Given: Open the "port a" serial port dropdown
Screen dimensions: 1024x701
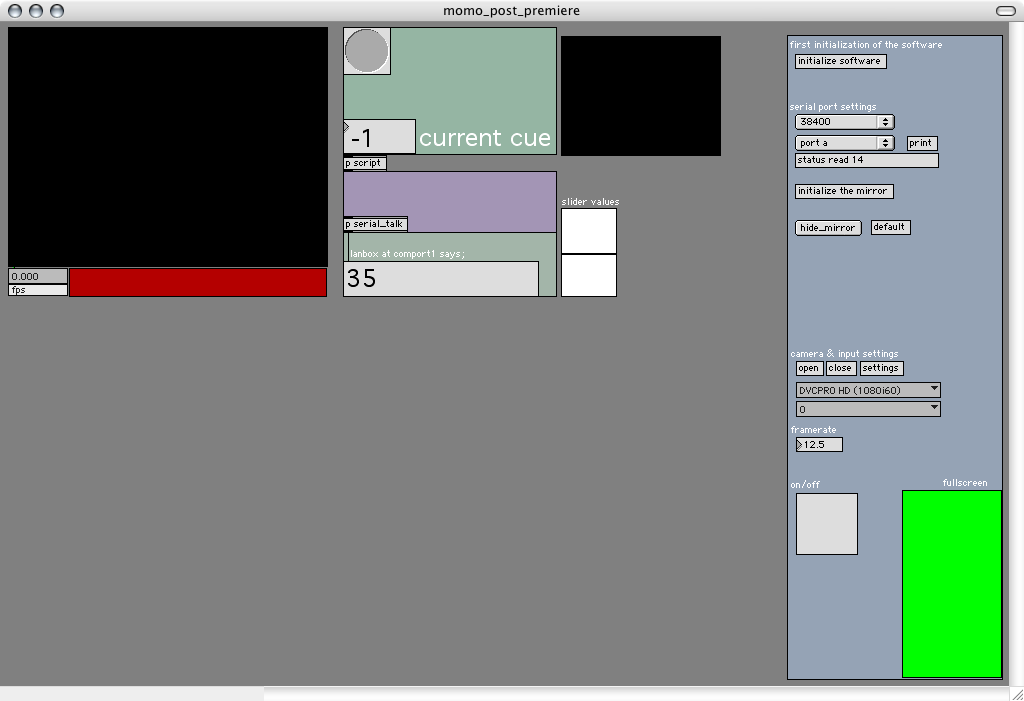Looking at the screenshot, I should coord(844,142).
